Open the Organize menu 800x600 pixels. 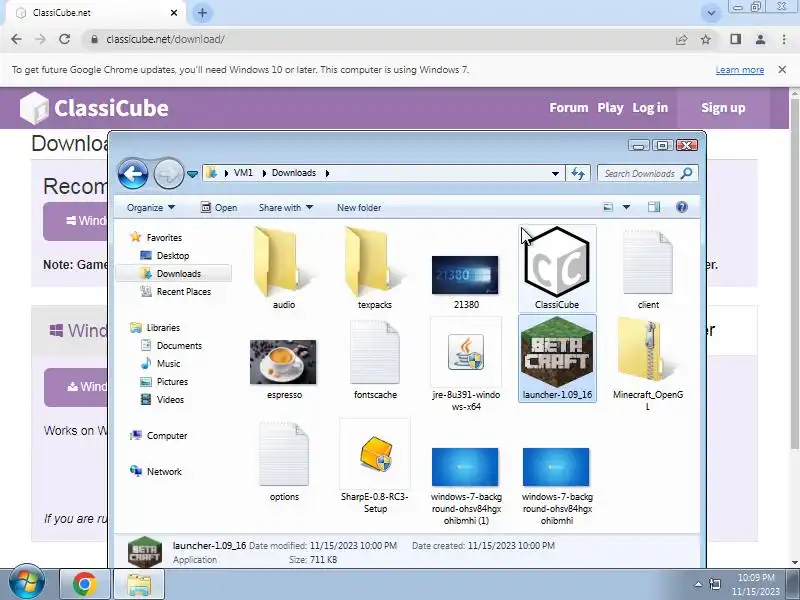click(x=151, y=208)
